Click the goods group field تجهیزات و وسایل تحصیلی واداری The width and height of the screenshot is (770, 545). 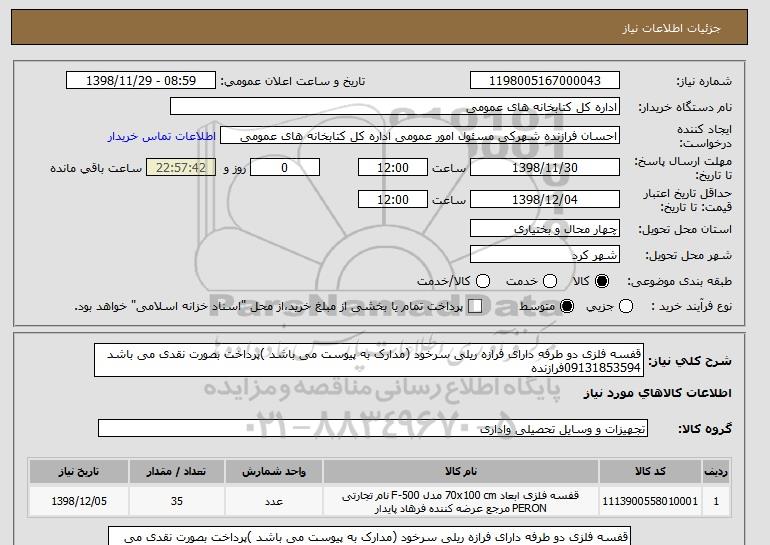tap(373, 429)
